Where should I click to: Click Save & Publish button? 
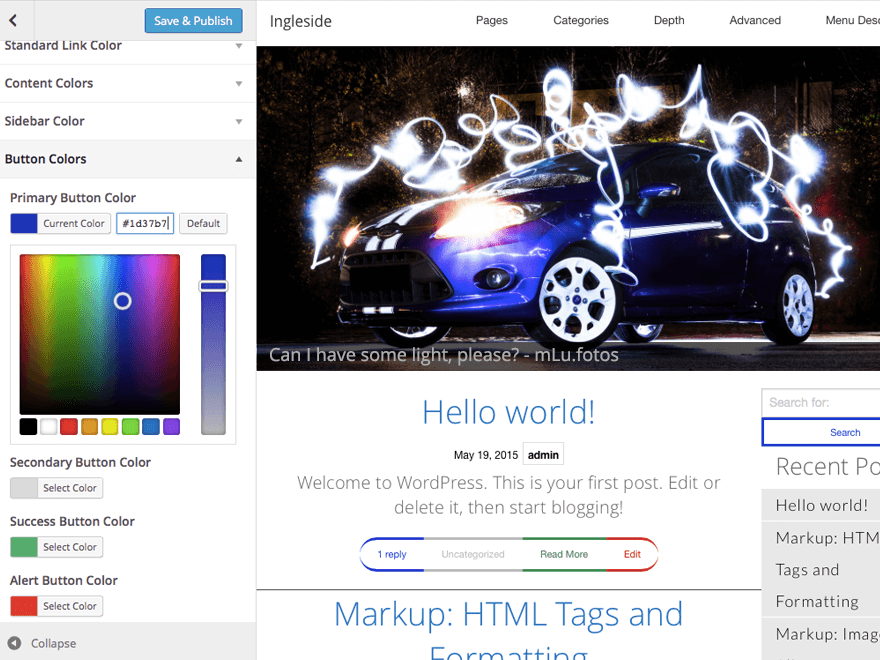coord(193,20)
